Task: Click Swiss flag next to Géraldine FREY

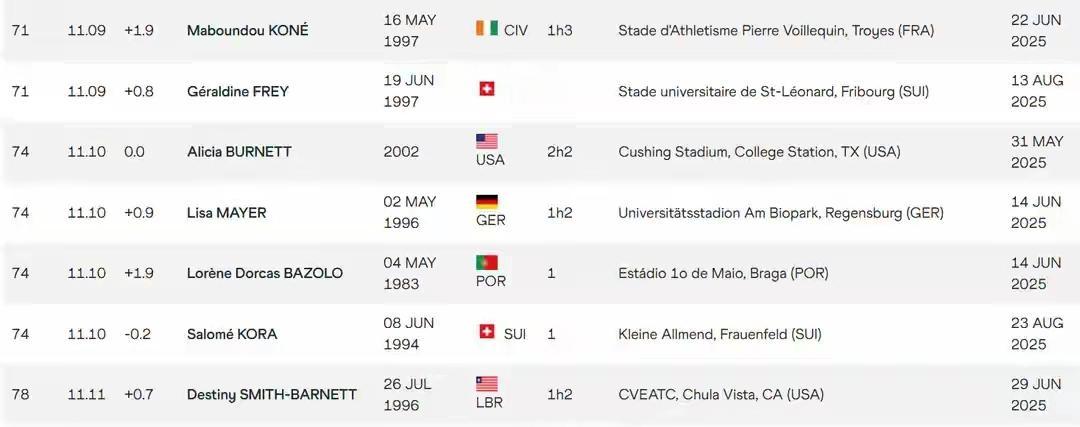Action: [x=487, y=88]
